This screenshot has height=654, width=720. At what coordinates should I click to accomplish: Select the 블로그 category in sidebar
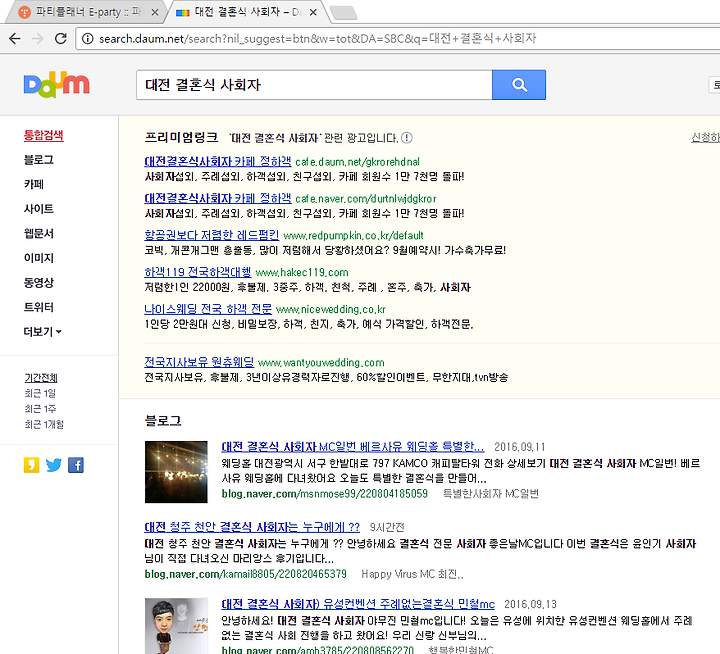tap(39, 160)
